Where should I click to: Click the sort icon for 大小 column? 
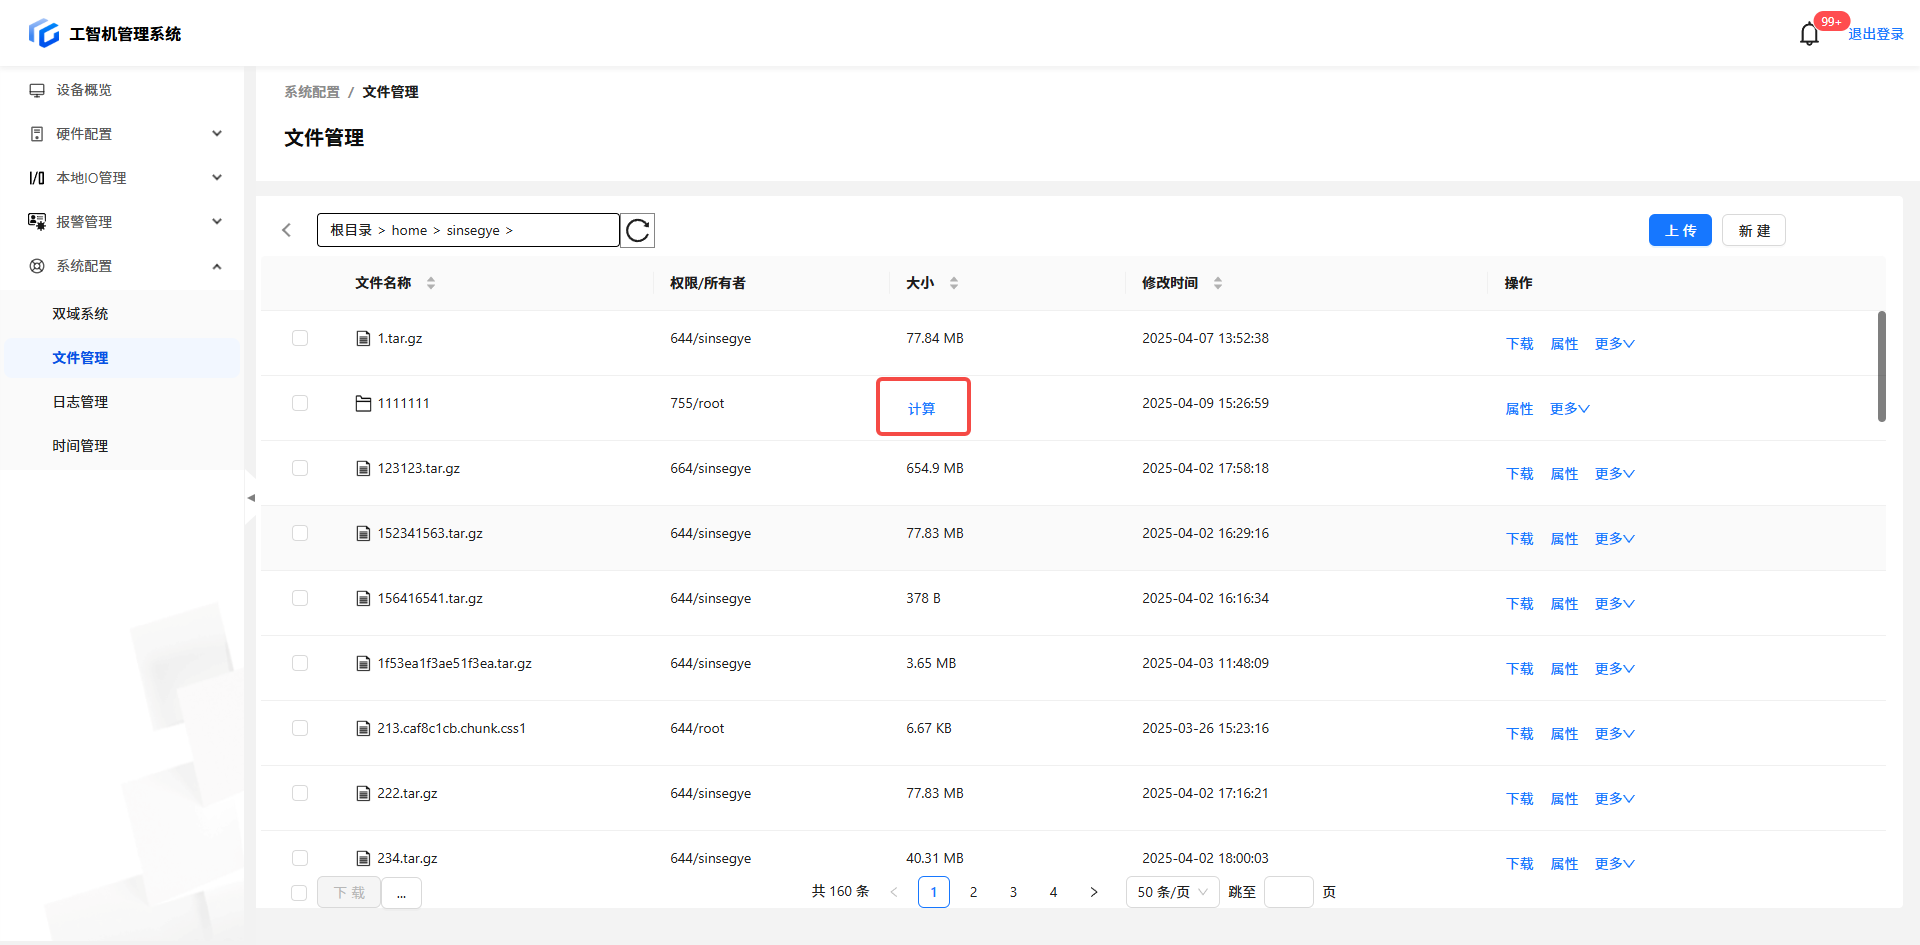point(954,283)
